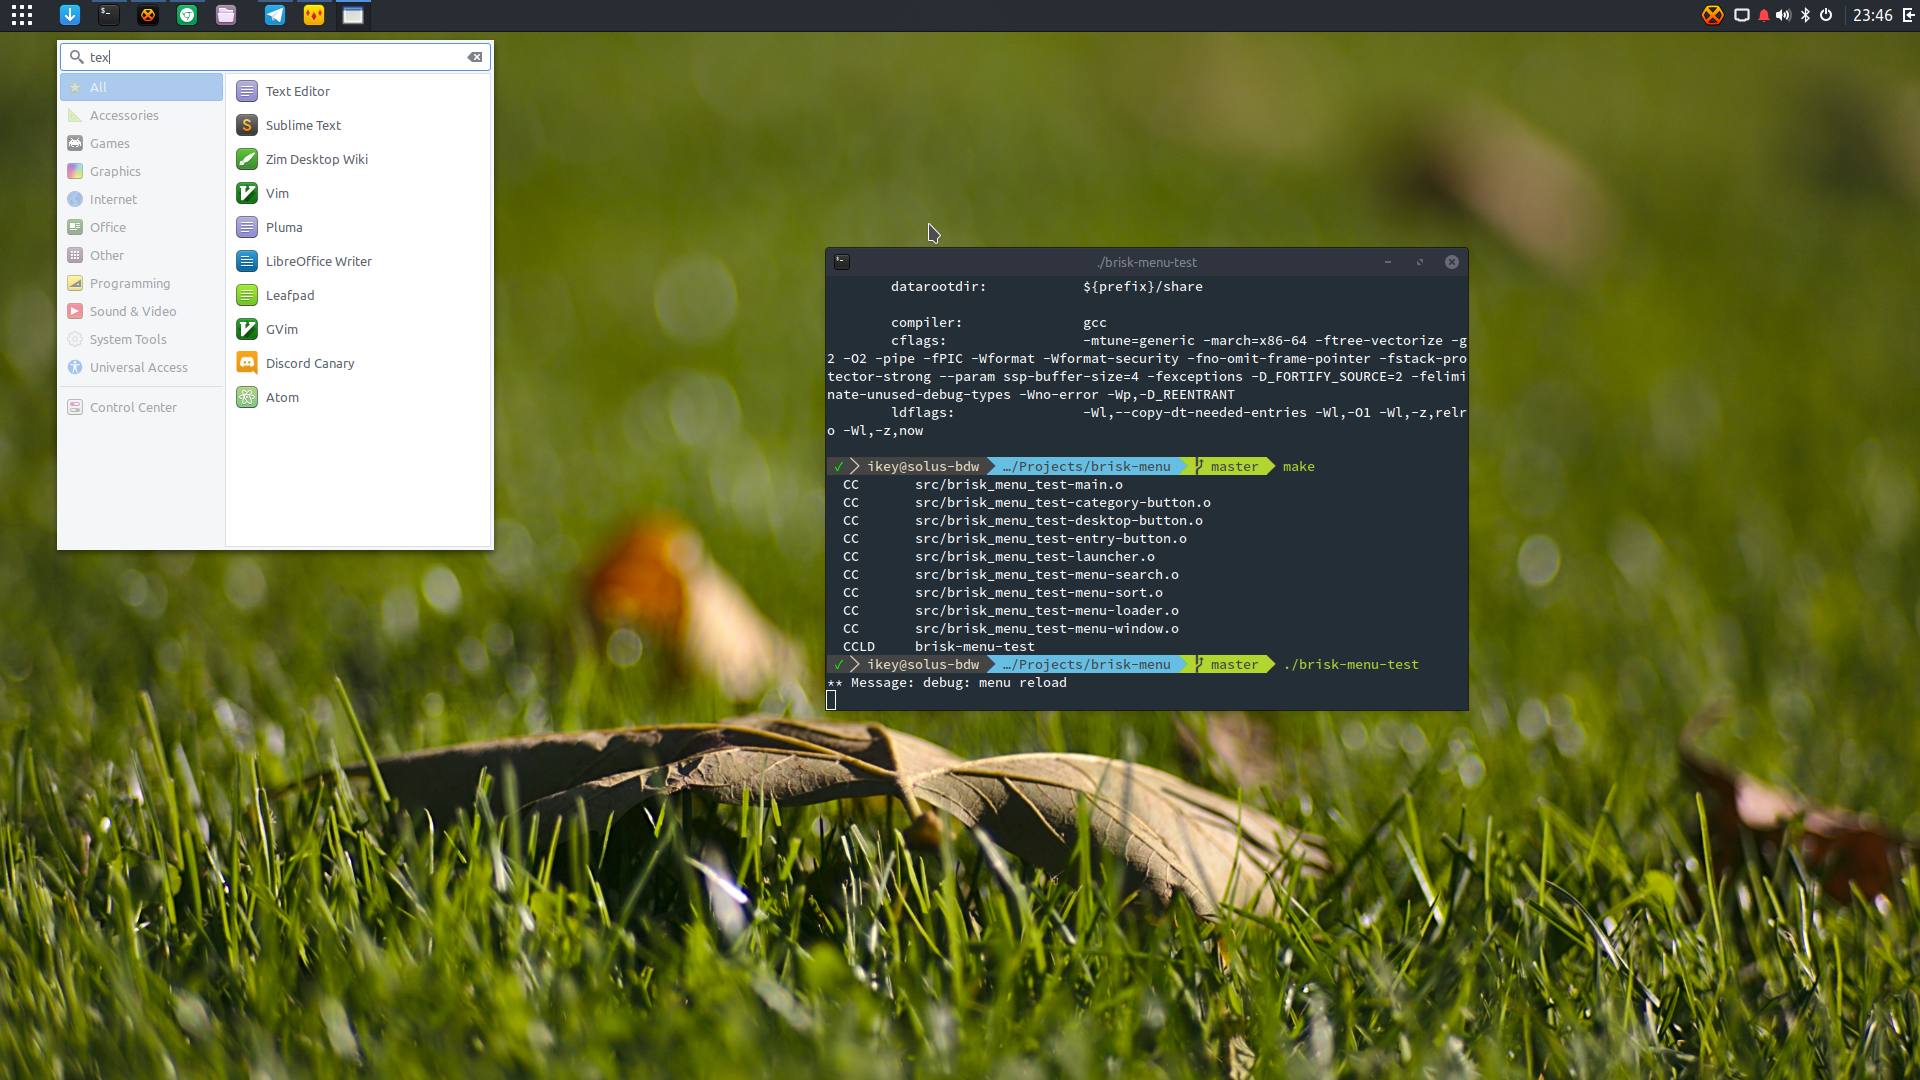Click the 23:46 clock
Viewport: 1920px width, 1080px height.
coord(1872,15)
